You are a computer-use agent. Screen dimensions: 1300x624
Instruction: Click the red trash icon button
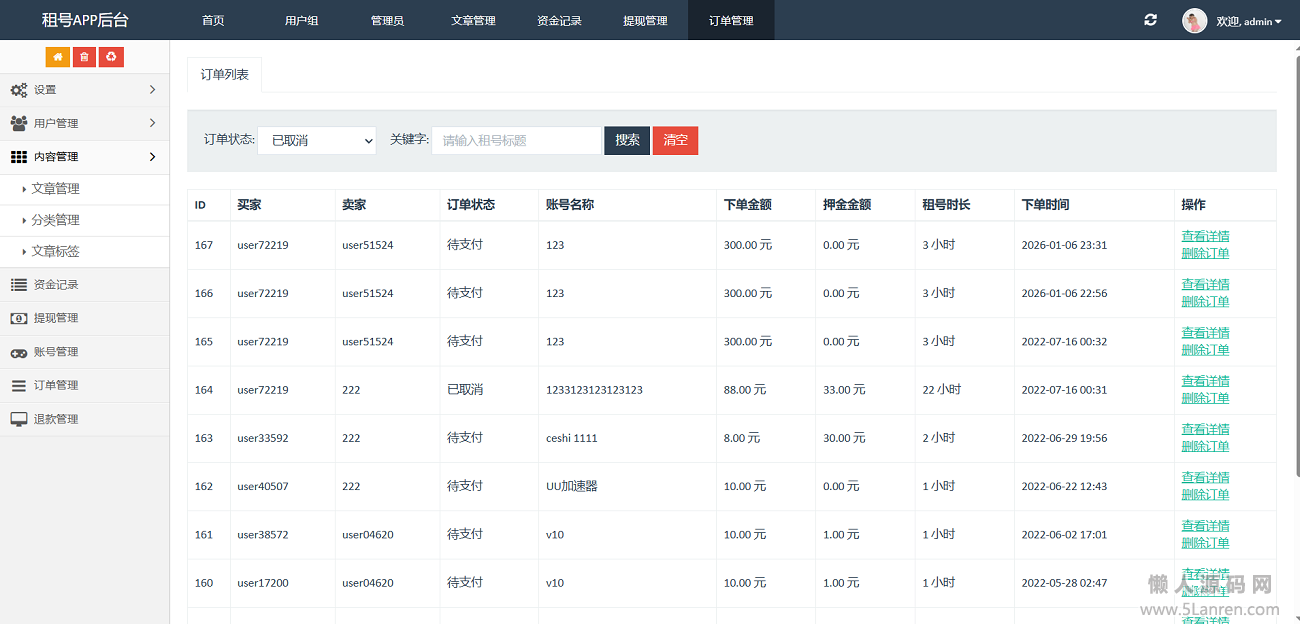click(84, 57)
